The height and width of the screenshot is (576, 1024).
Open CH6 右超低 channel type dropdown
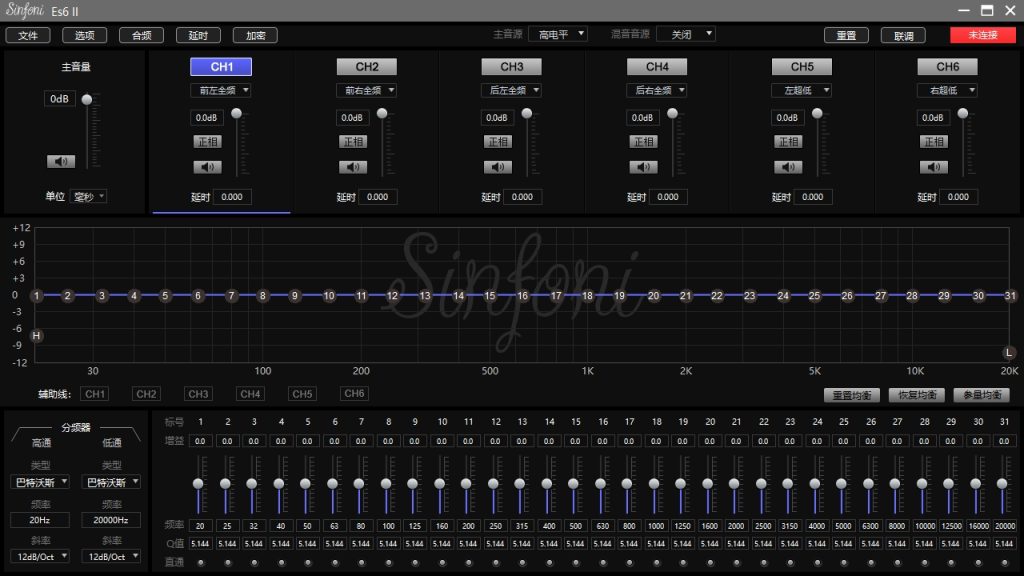947,90
